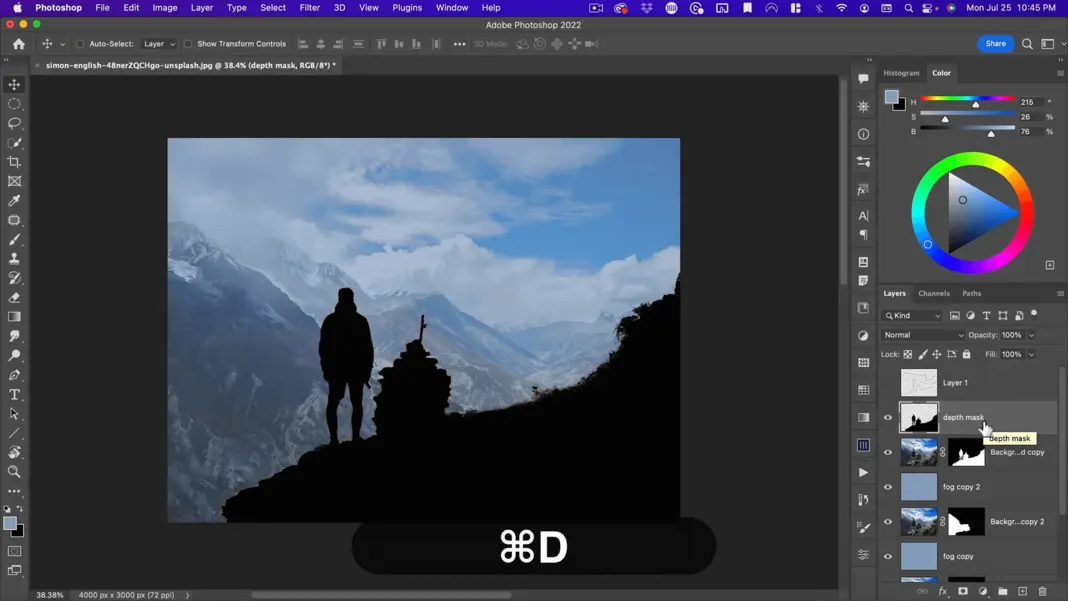Open the layer filter Kind dropdown
The height and width of the screenshot is (601, 1068).
(912, 315)
